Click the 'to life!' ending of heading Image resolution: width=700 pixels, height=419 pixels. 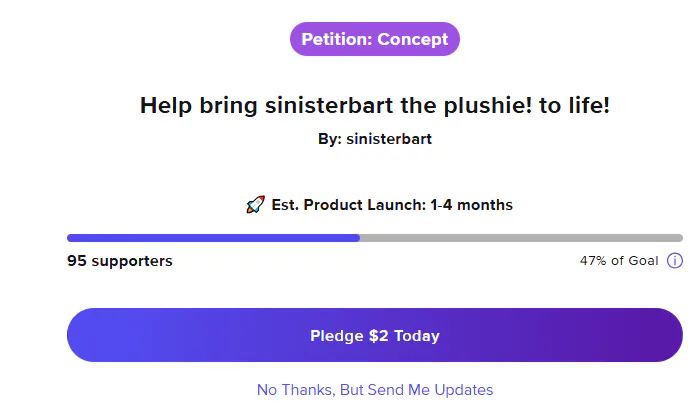574,106
